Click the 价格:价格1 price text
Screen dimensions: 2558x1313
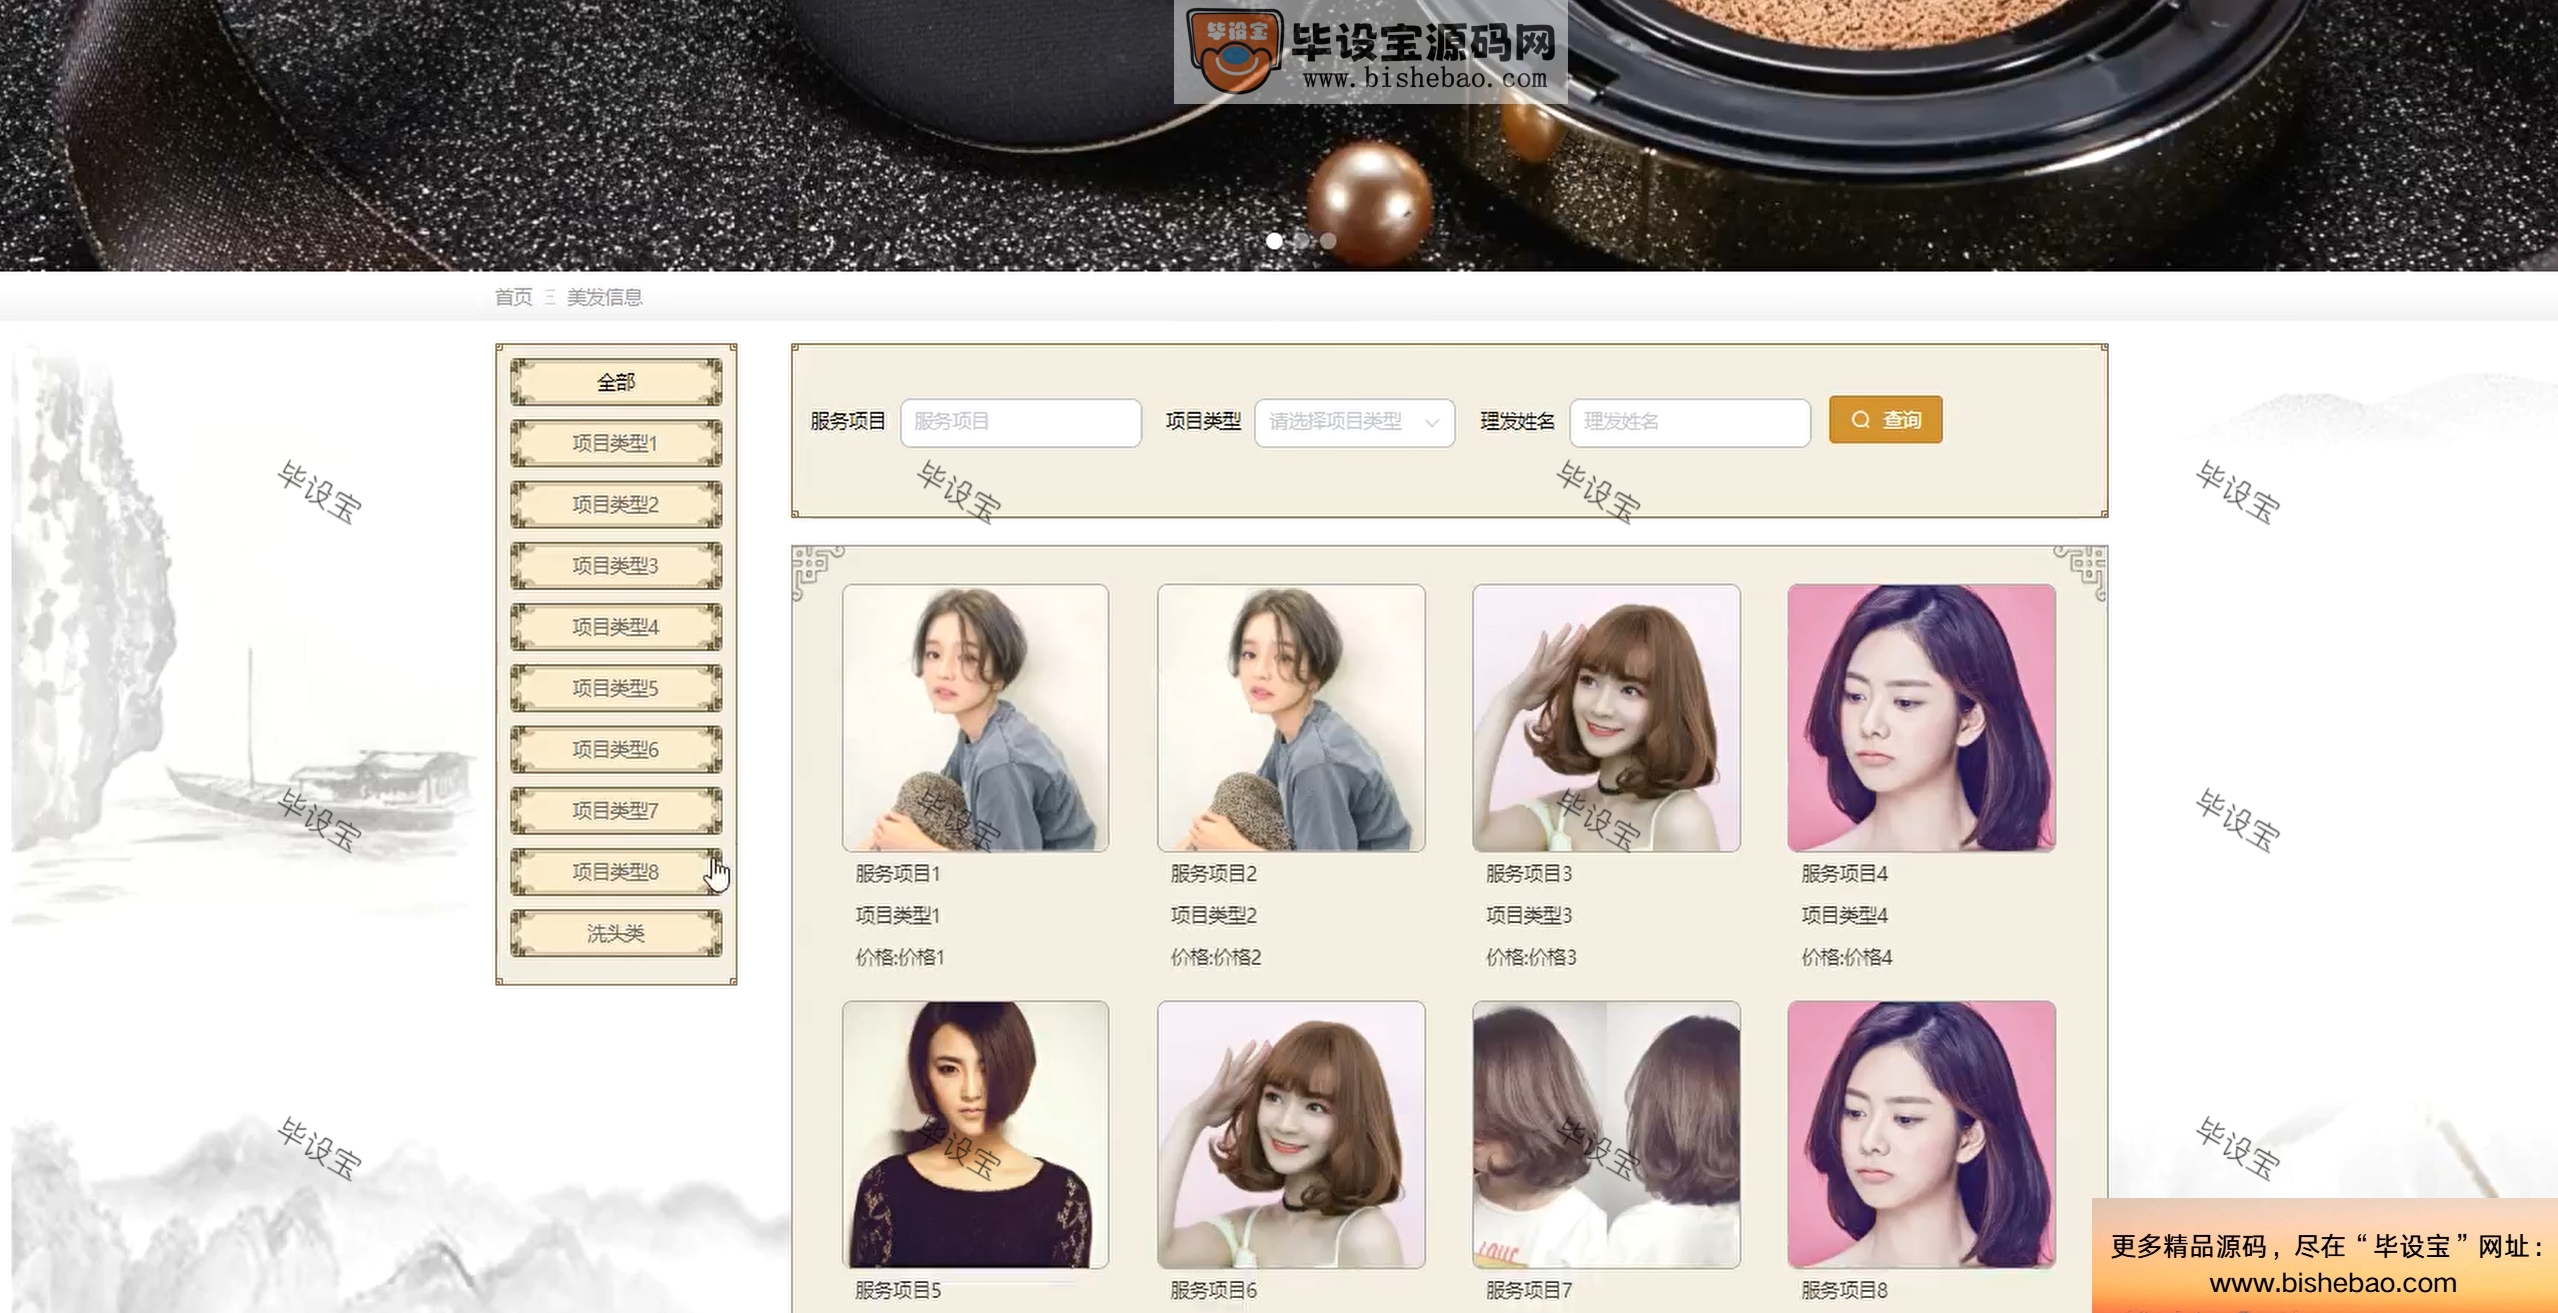tap(900, 957)
